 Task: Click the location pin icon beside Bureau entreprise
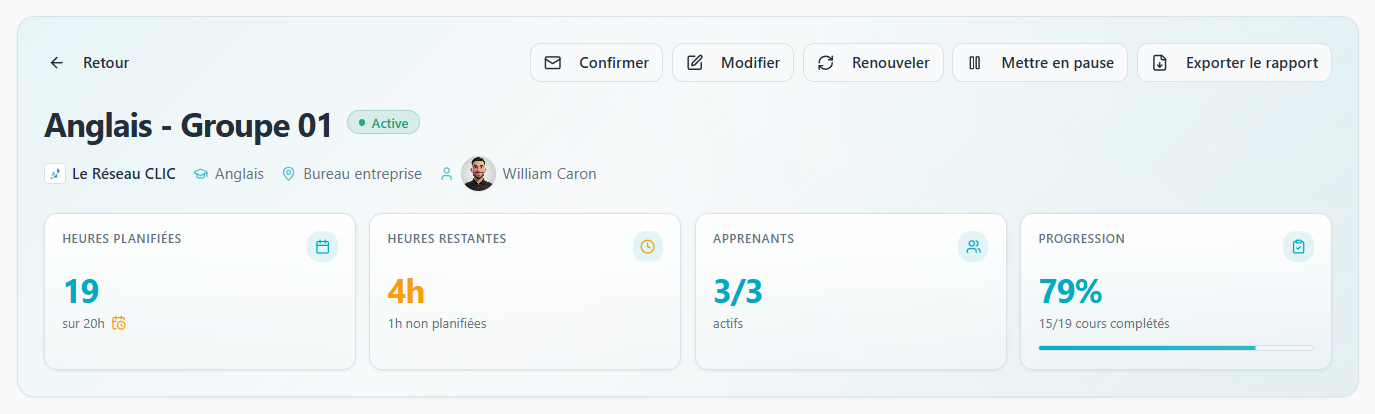pos(288,174)
